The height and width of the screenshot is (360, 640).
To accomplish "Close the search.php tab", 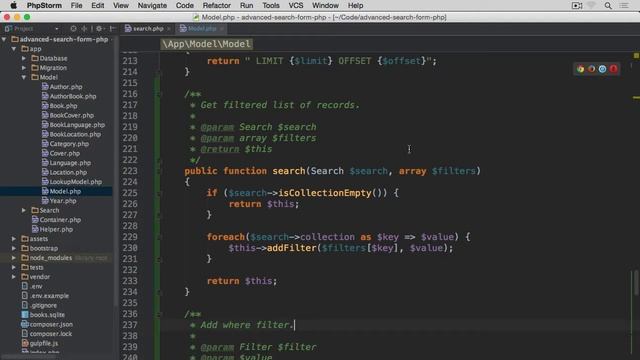I will (169, 29).
